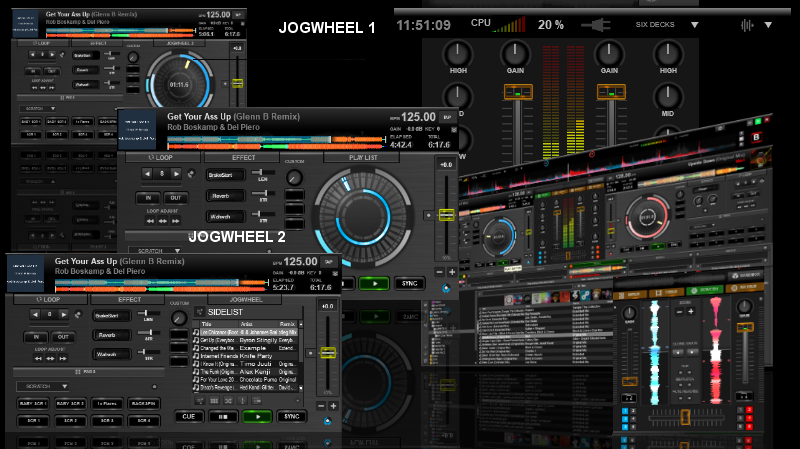The width and height of the screenshot is (800, 449).
Task: Click the left orange channel fader in mixer
Action: 518,92
